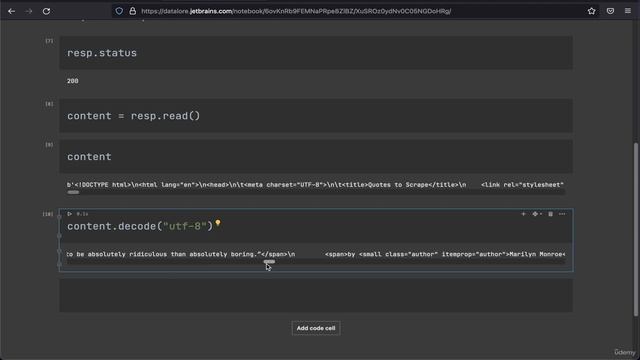The image size is (640, 360).
Task: Click inside the resp.status cell
Action: click(316, 53)
